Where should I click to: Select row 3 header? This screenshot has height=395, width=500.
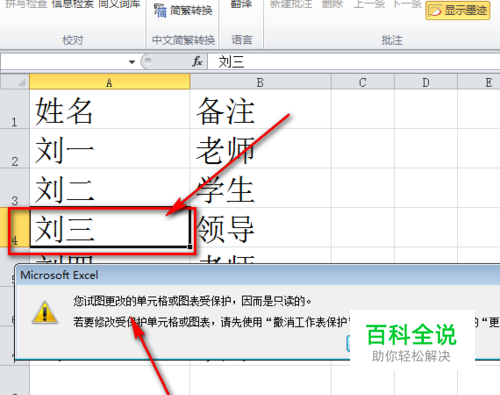point(15,188)
